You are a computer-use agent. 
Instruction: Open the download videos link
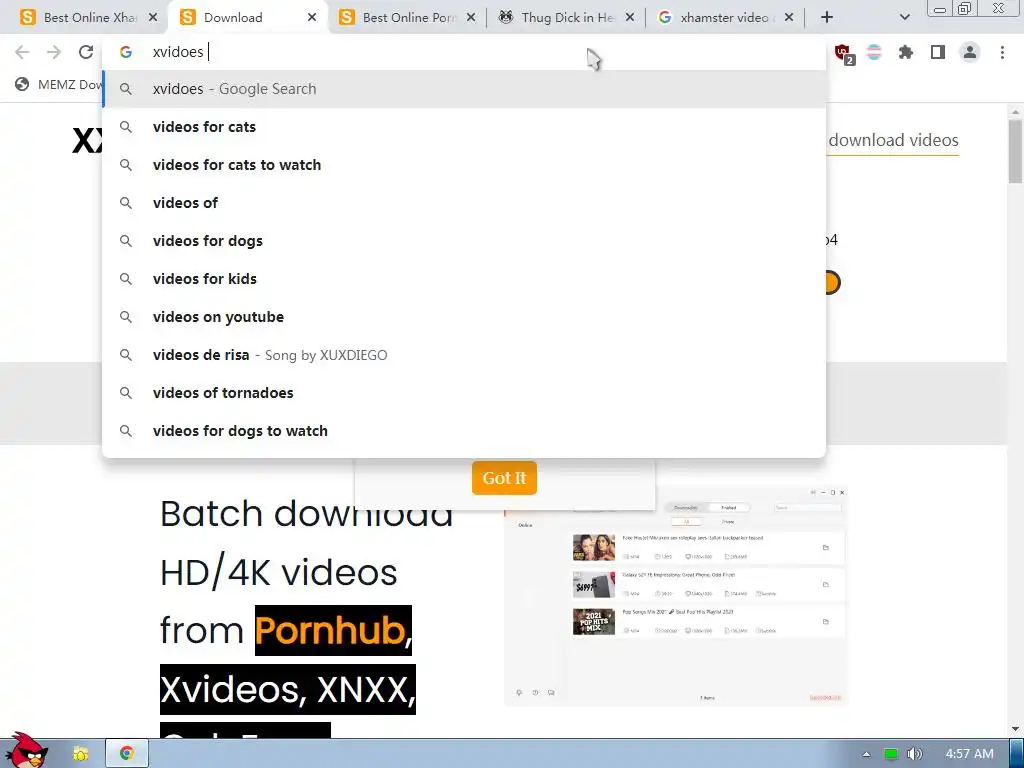pyautogui.click(x=893, y=140)
